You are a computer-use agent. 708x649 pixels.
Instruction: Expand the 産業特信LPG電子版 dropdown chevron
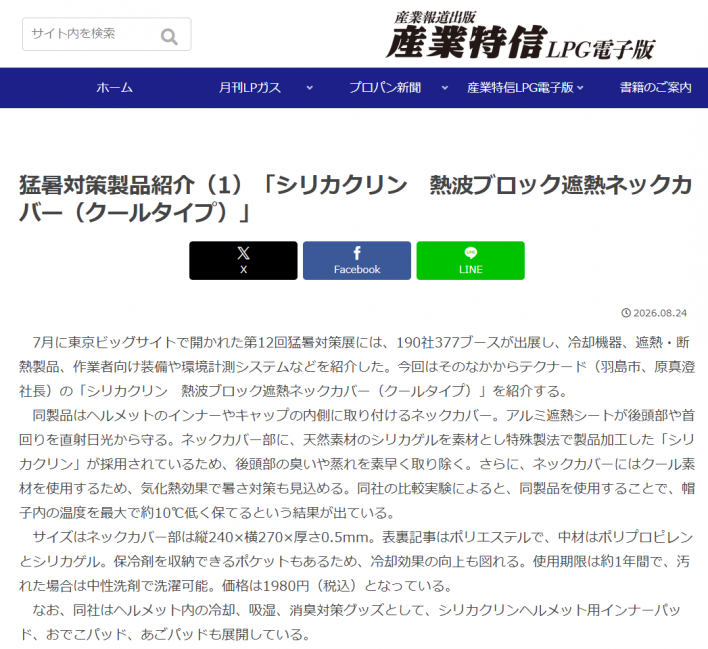coord(580,88)
